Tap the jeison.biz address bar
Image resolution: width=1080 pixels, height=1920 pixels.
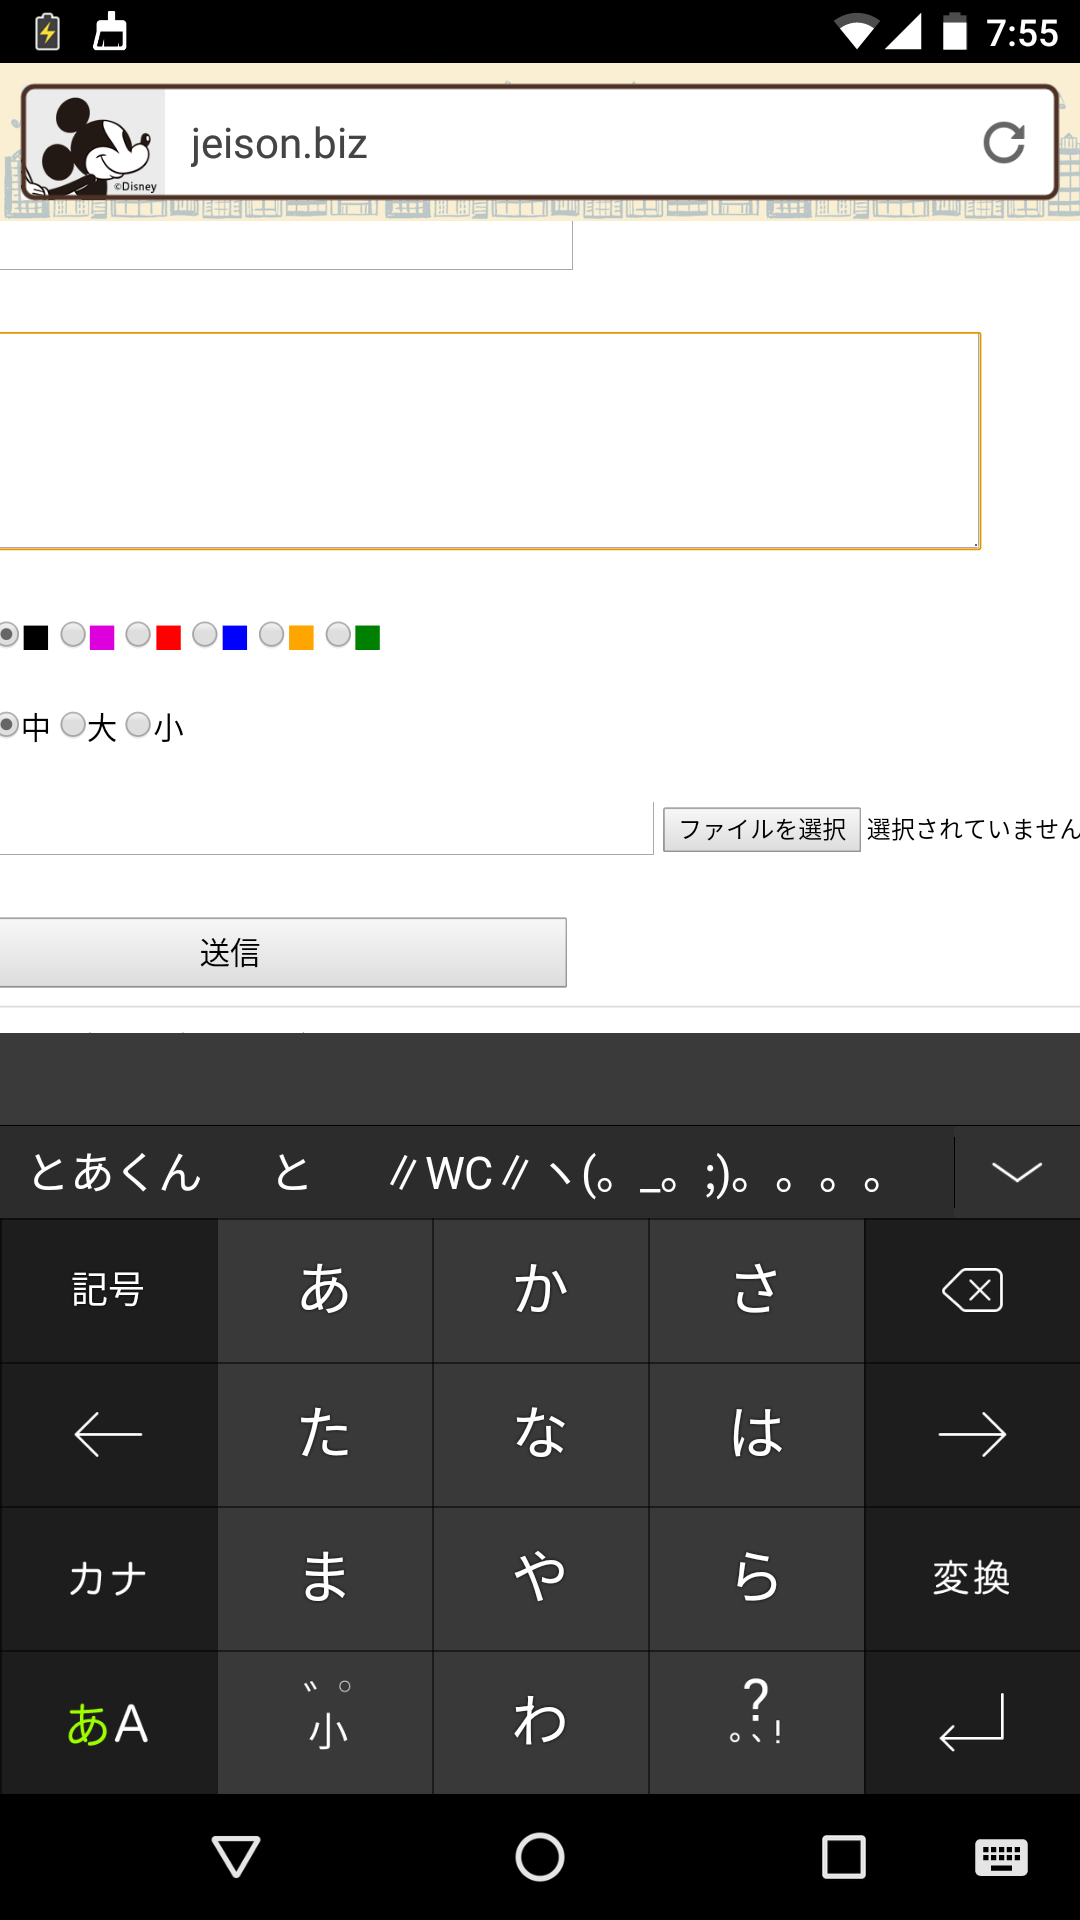[x=560, y=143]
